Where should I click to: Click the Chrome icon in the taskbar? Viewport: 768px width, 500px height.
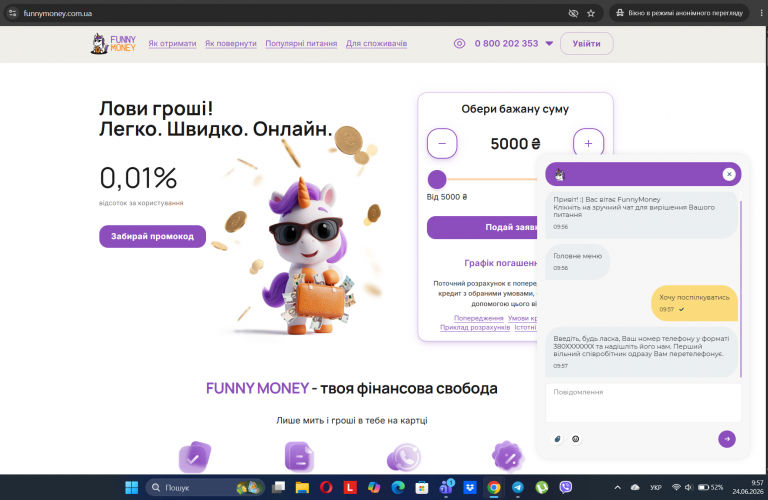tap(494, 487)
